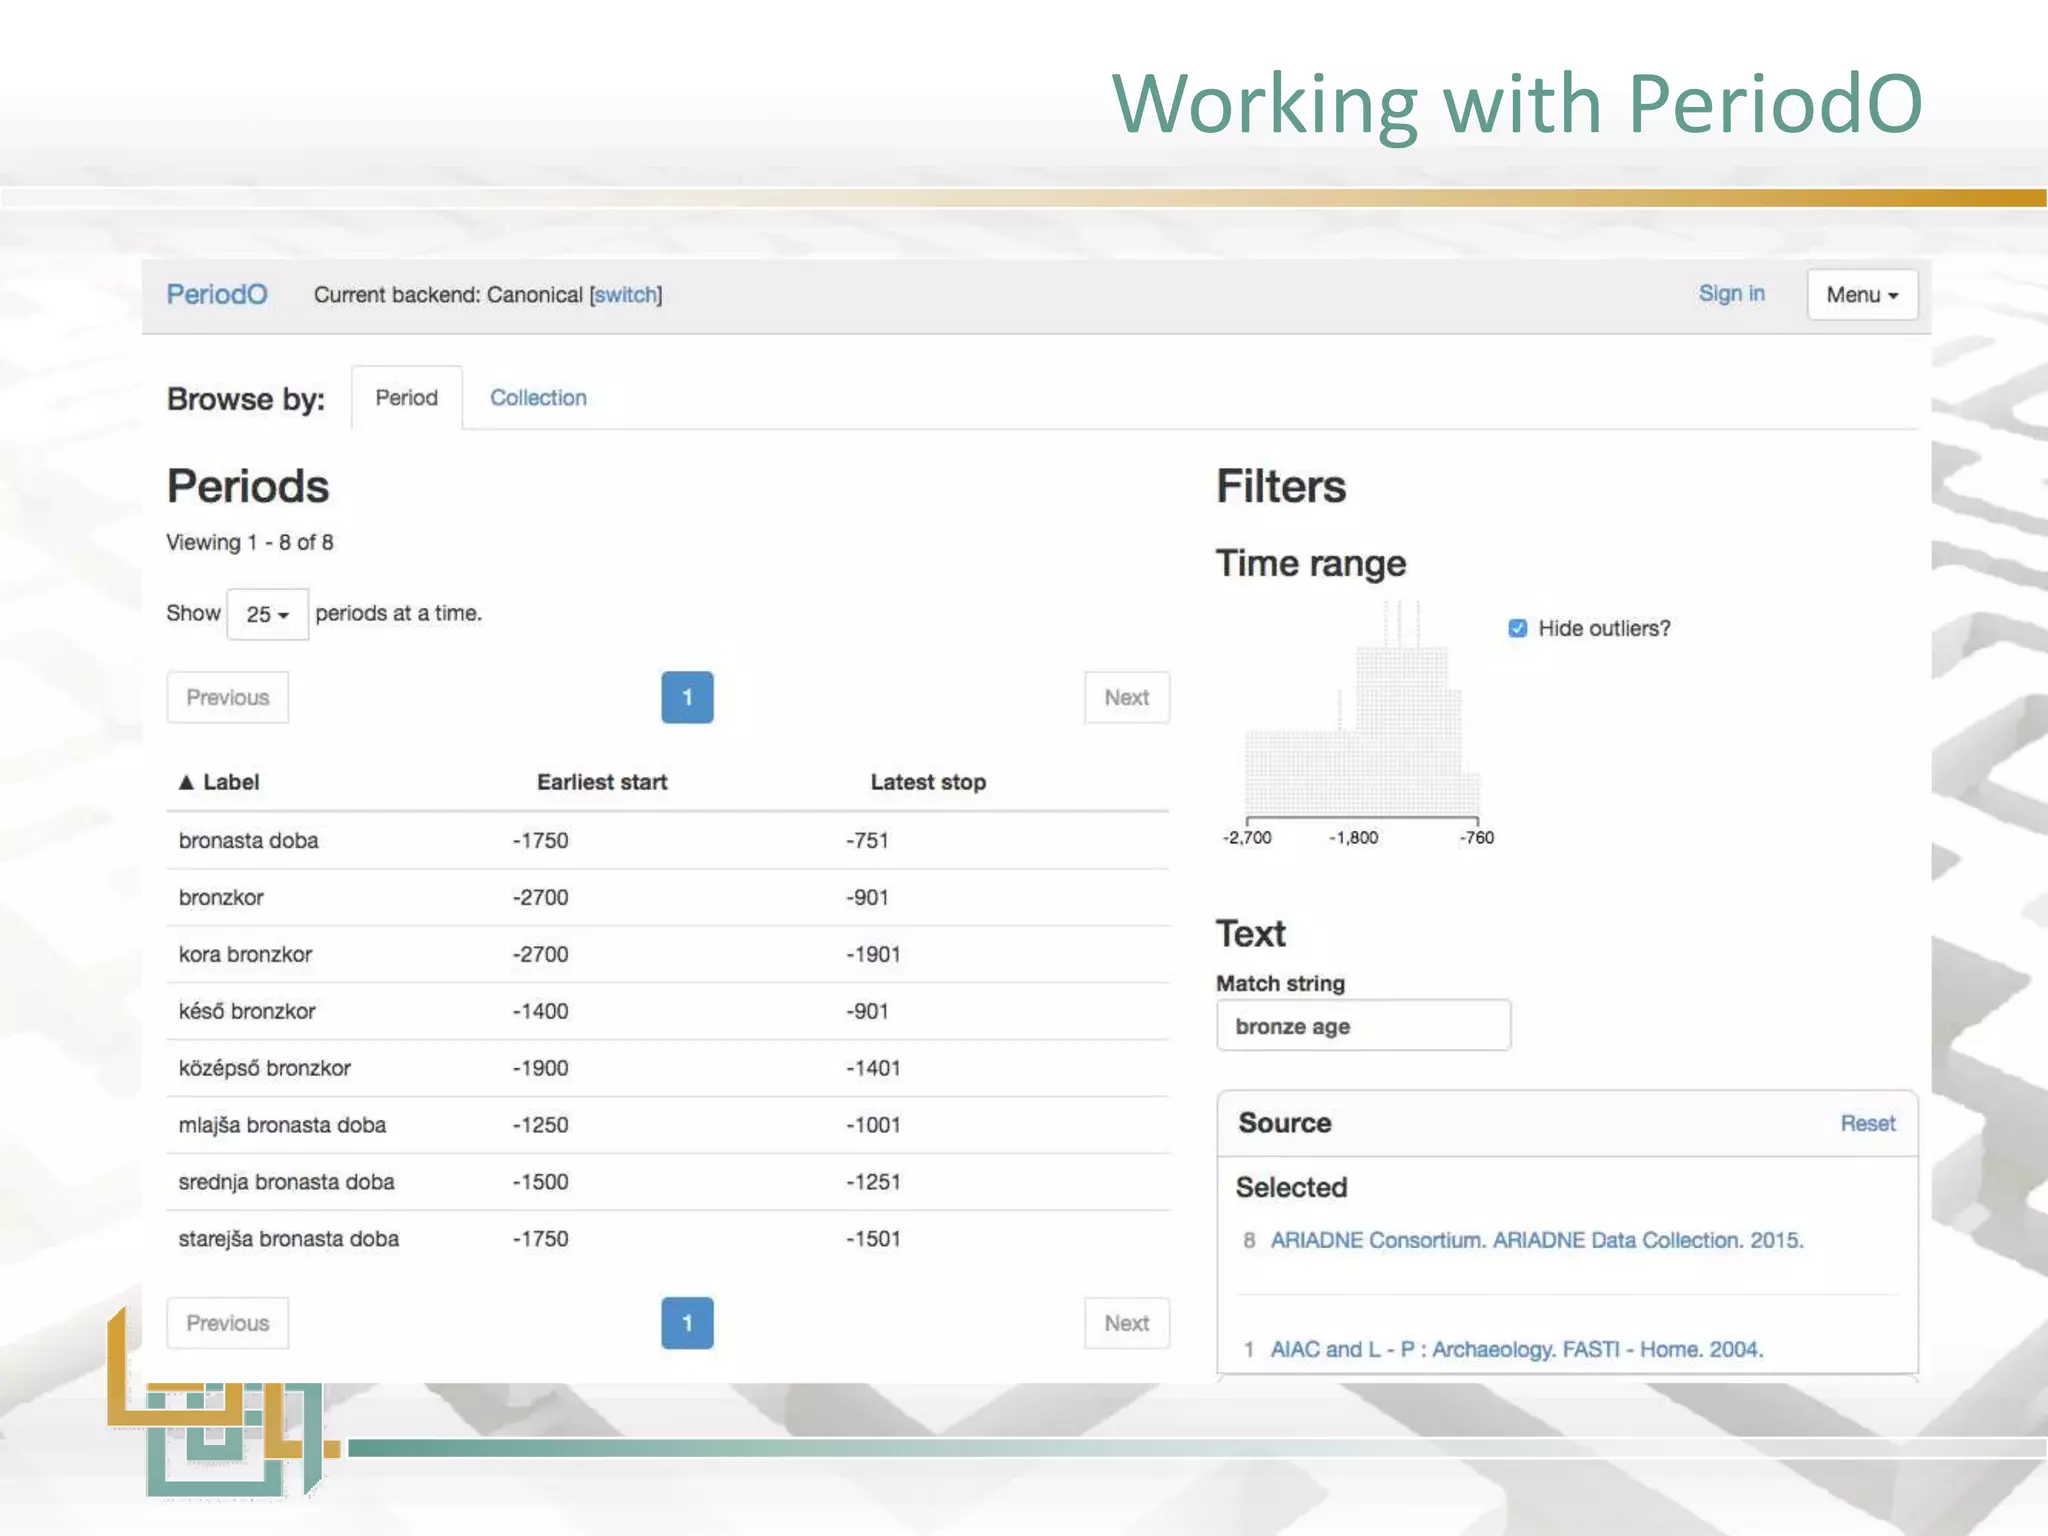Select the bronasta doba row label
This screenshot has width=2048, height=1536.
click(x=249, y=840)
